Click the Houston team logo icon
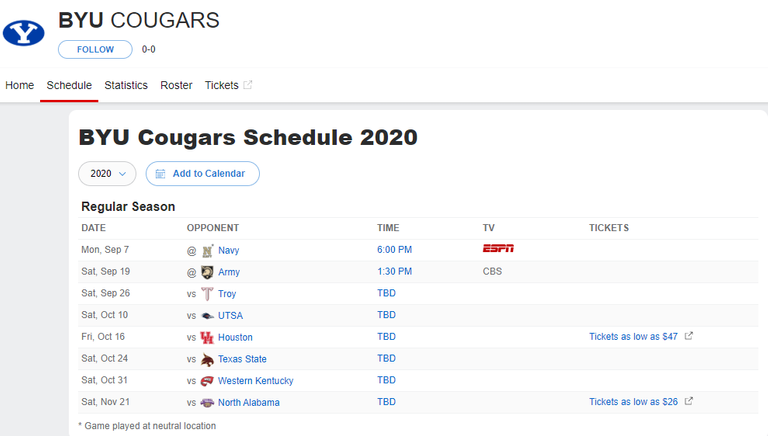The image size is (768, 436). (207, 337)
